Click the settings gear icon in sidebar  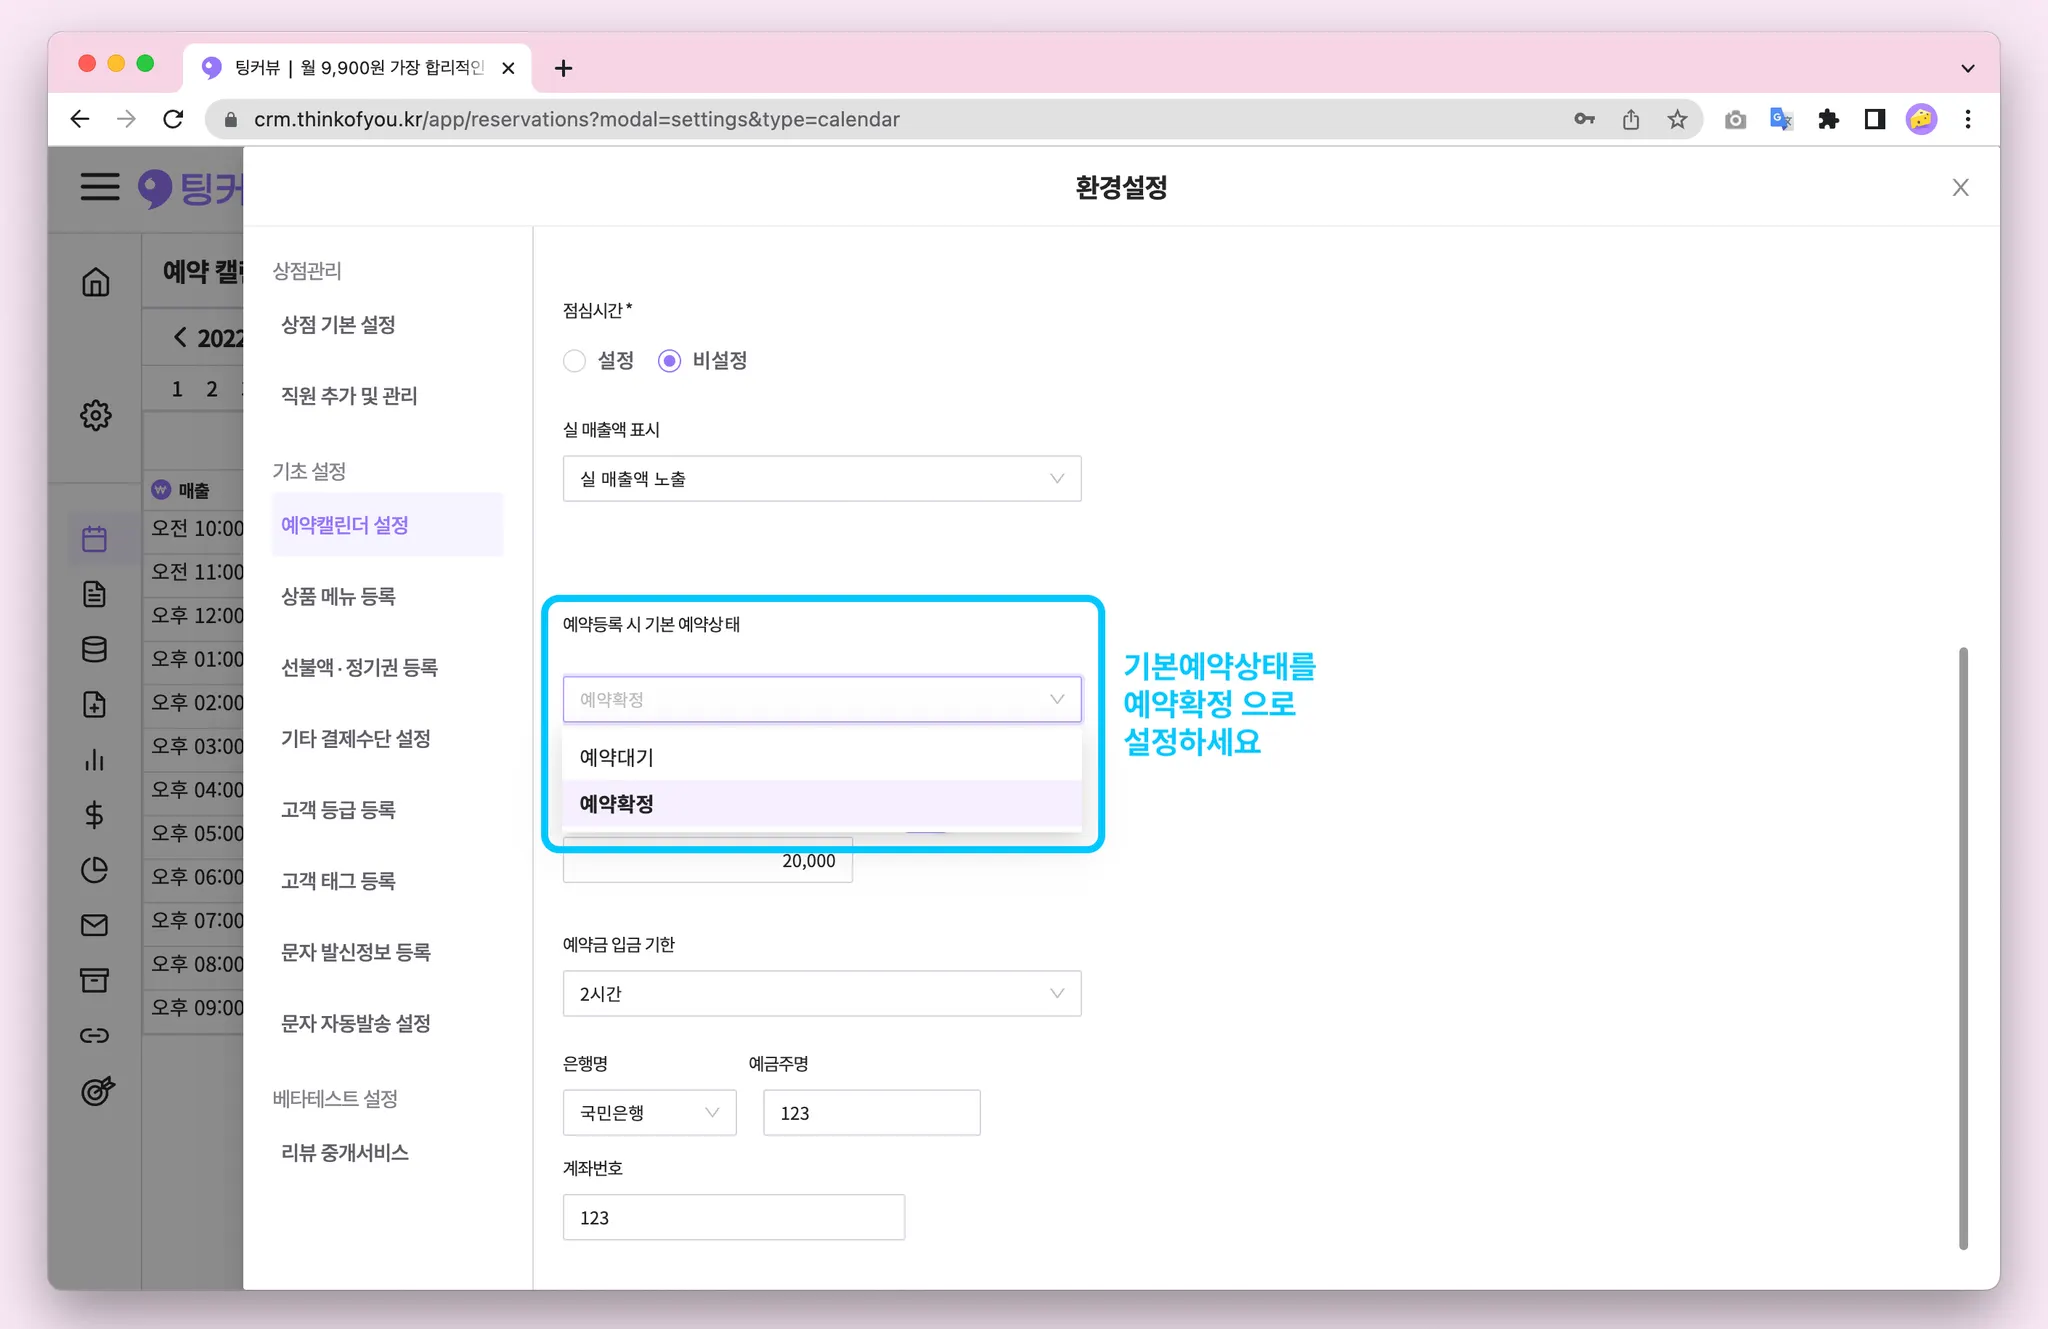(95, 415)
